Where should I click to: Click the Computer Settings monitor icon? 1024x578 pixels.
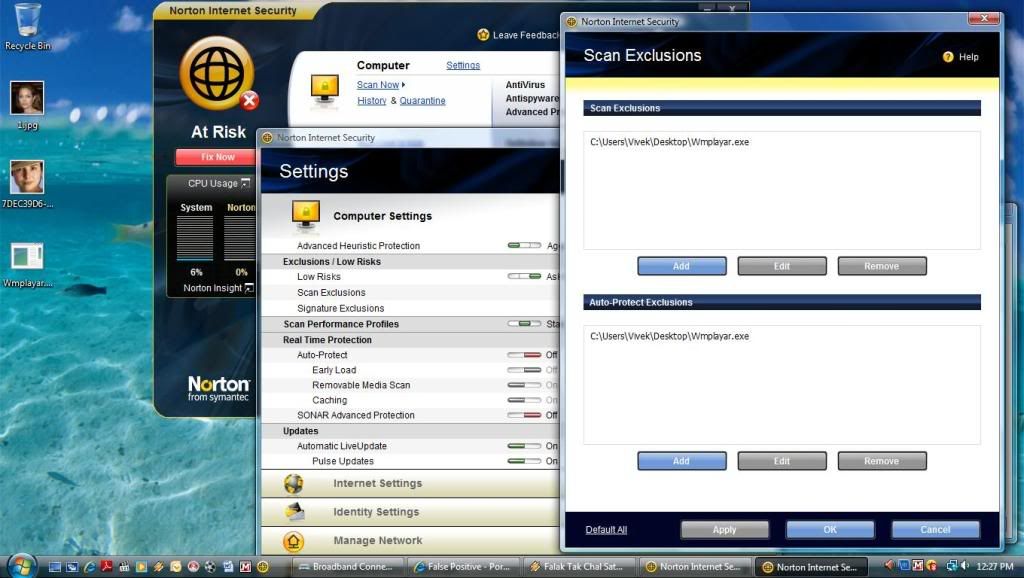pos(306,216)
